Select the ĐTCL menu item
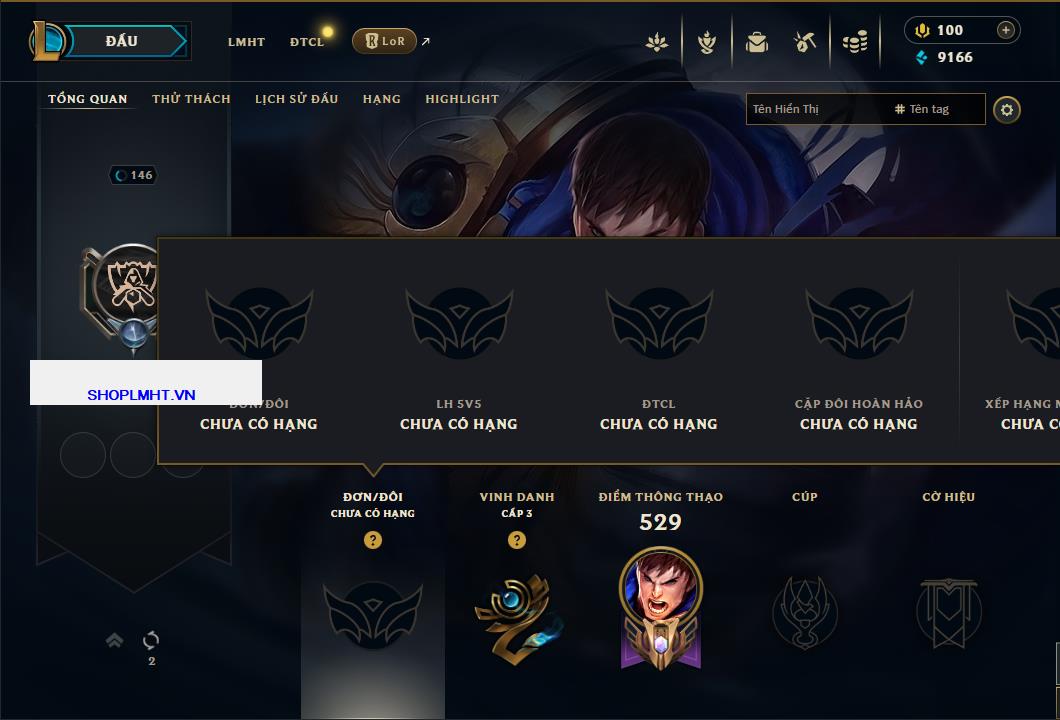This screenshot has height=720, width=1060. pos(307,42)
